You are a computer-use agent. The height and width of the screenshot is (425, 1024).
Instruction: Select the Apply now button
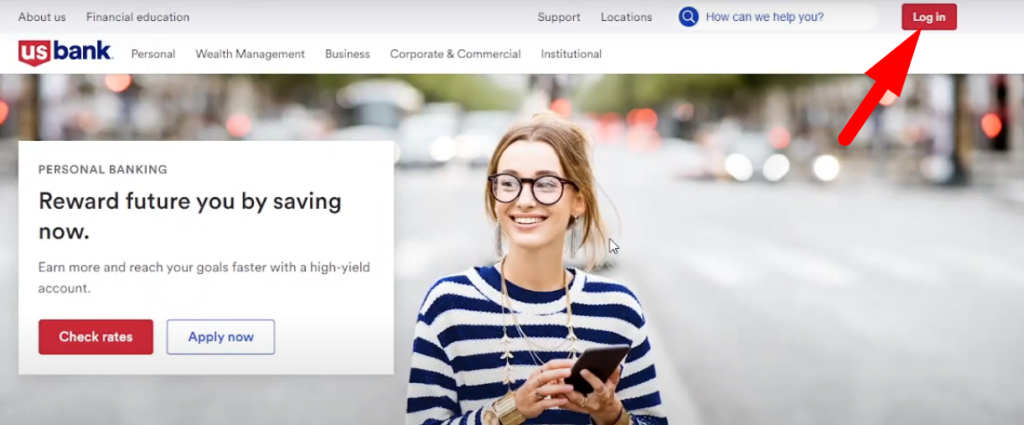click(220, 337)
